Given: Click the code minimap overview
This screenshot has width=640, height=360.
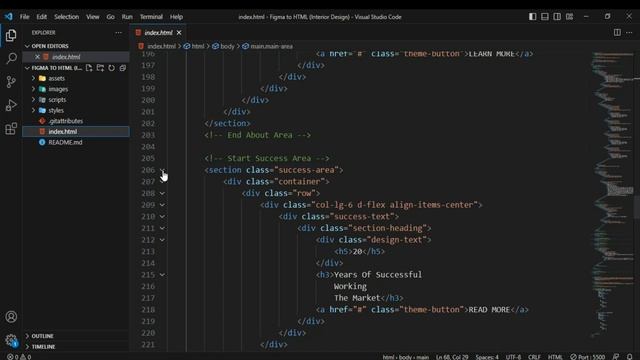Looking at the screenshot, I should 612,196.
